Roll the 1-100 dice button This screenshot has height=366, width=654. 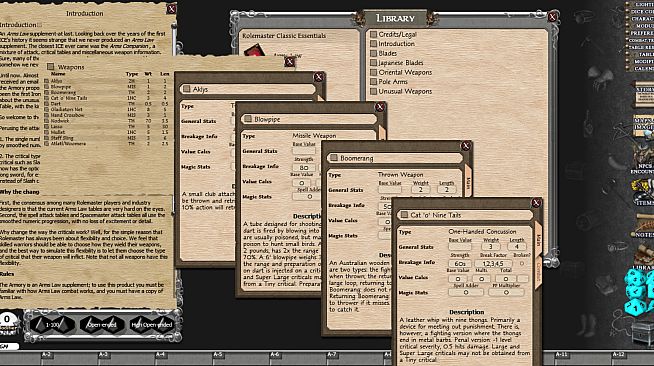tap(53, 325)
